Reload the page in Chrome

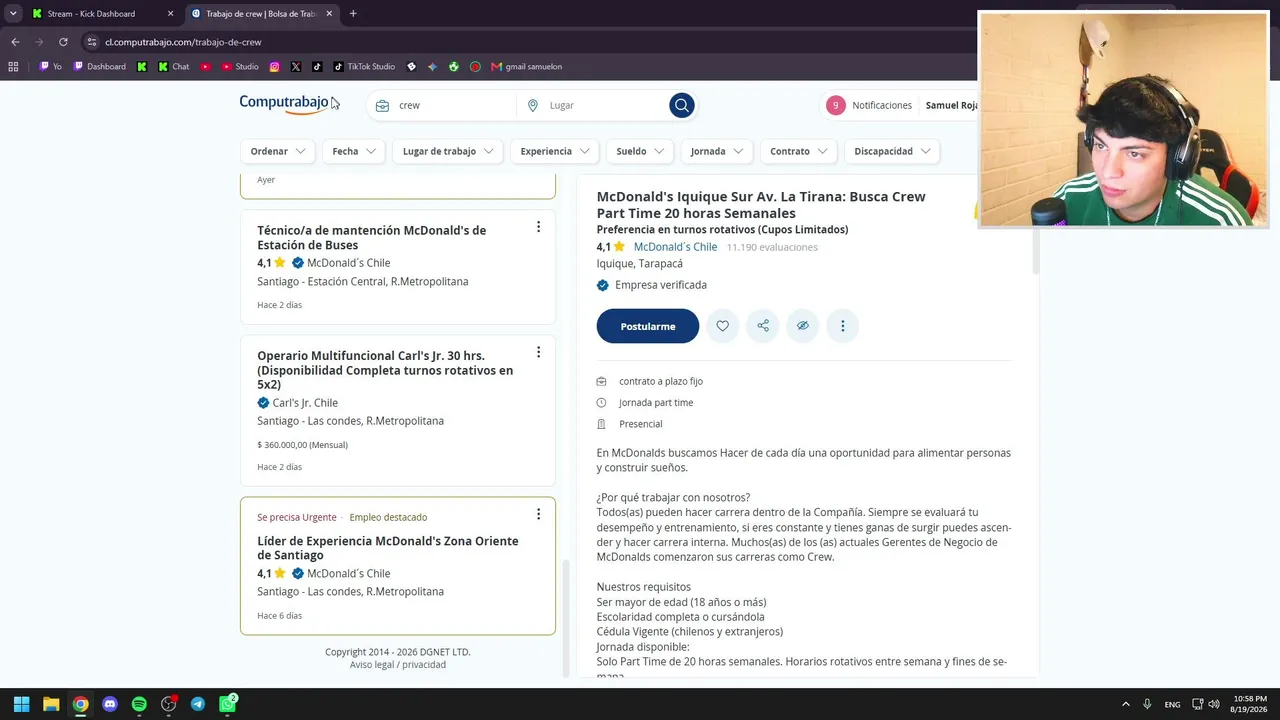pyautogui.click(x=63, y=42)
